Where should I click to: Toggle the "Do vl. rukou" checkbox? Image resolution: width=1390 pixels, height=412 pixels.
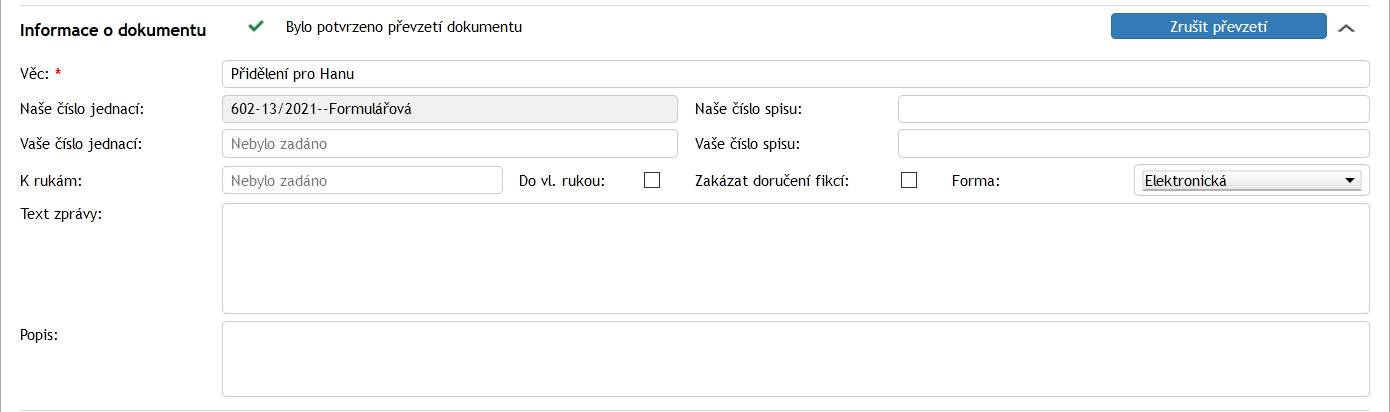[x=652, y=180]
